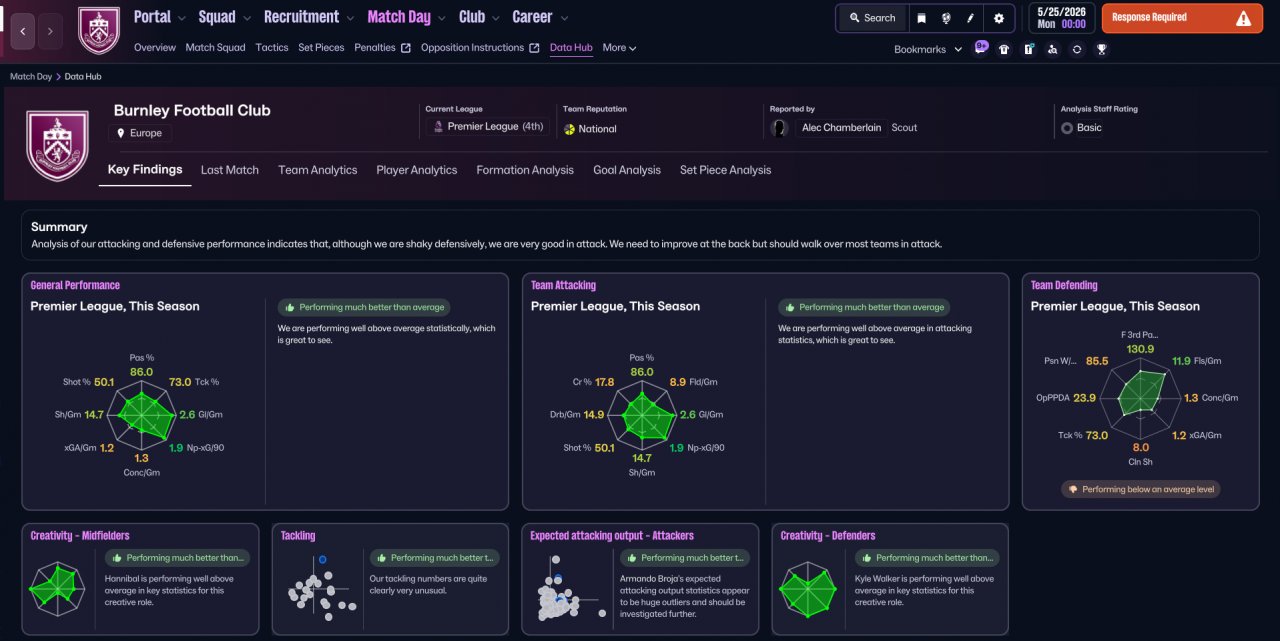Click thumbs-down 'Performing below an average level' badge
1280x641 pixels.
coord(1140,489)
